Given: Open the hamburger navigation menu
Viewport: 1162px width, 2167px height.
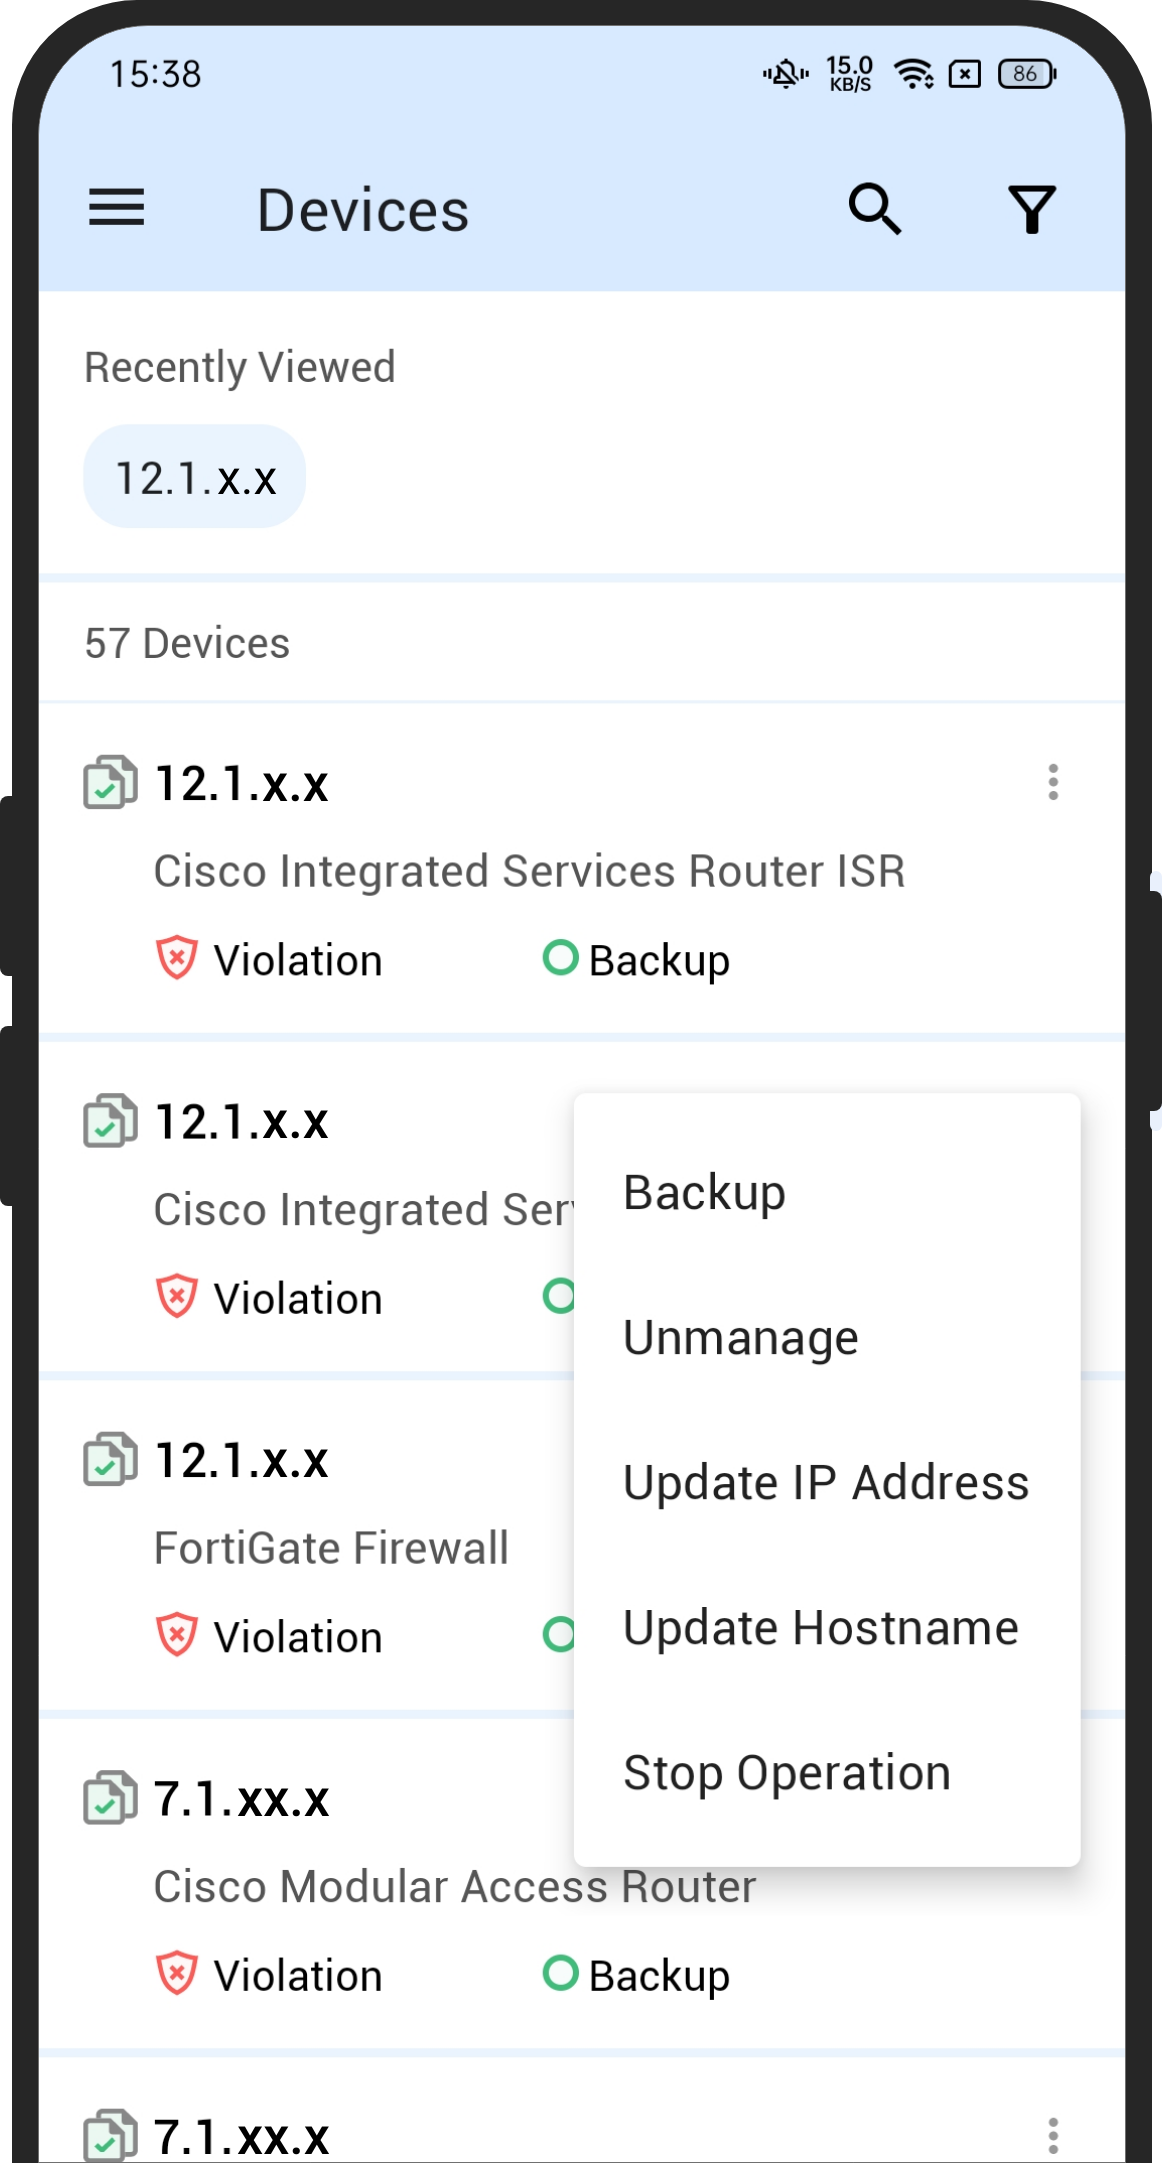Looking at the screenshot, I should click(117, 208).
